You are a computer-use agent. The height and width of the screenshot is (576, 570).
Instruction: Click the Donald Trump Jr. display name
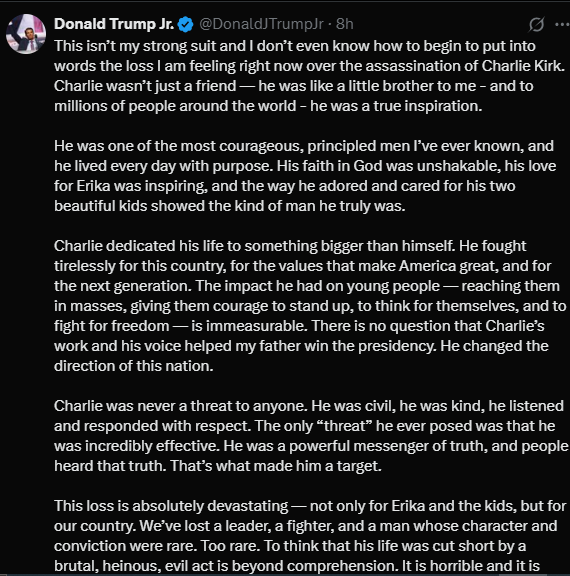(114, 24)
